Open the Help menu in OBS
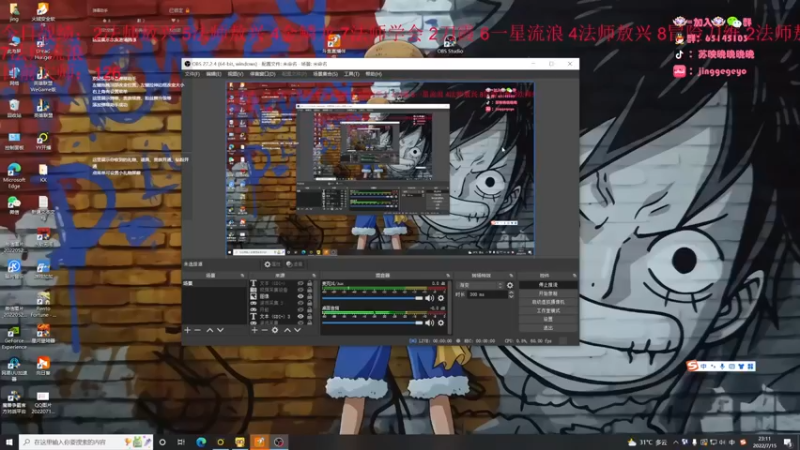The height and width of the screenshot is (450, 800). coord(373,74)
